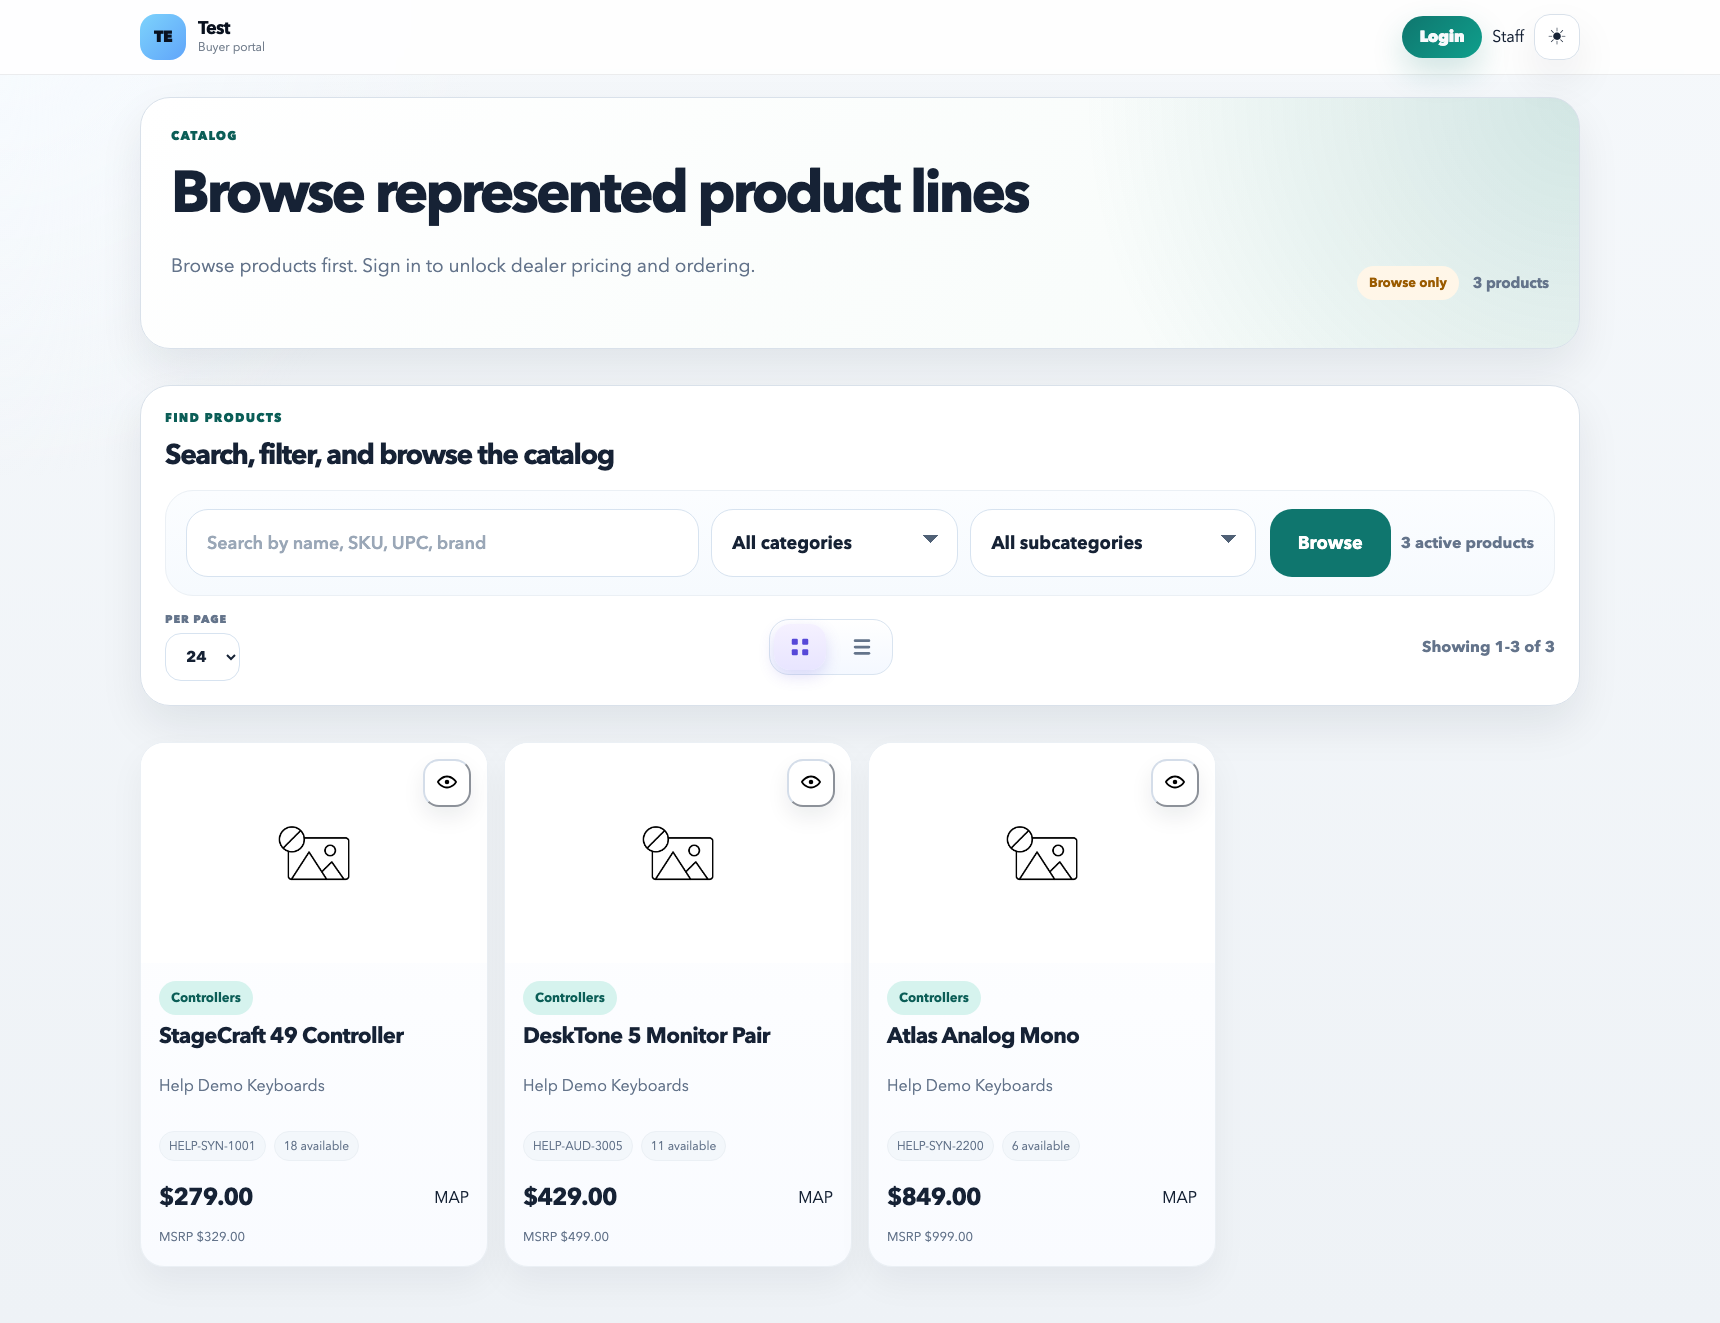Screen dimensions: 1720x1323
Task: Focus the search by name, SKU field
Action: 442,543
